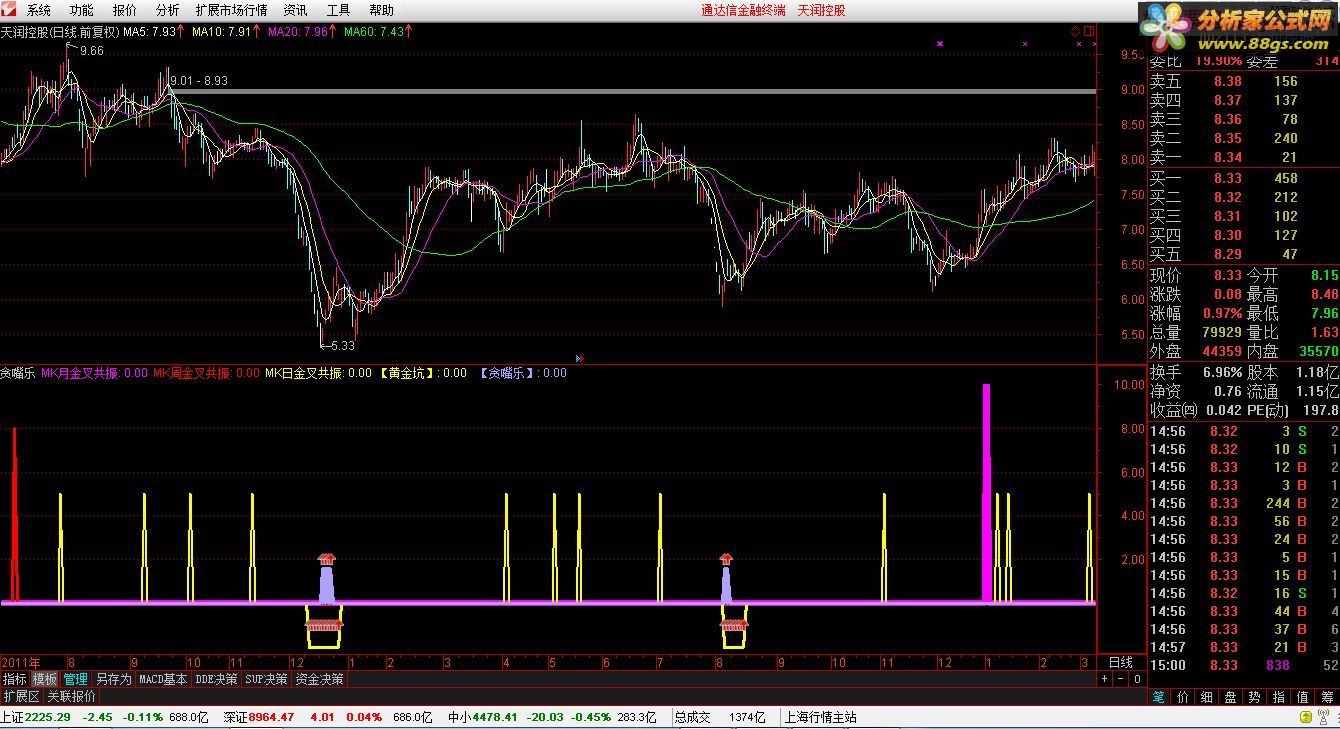This screenshot has height=729, width=1340.
Task: Click the MA60: 7.43 indicator label
Action: coord(378,31)
